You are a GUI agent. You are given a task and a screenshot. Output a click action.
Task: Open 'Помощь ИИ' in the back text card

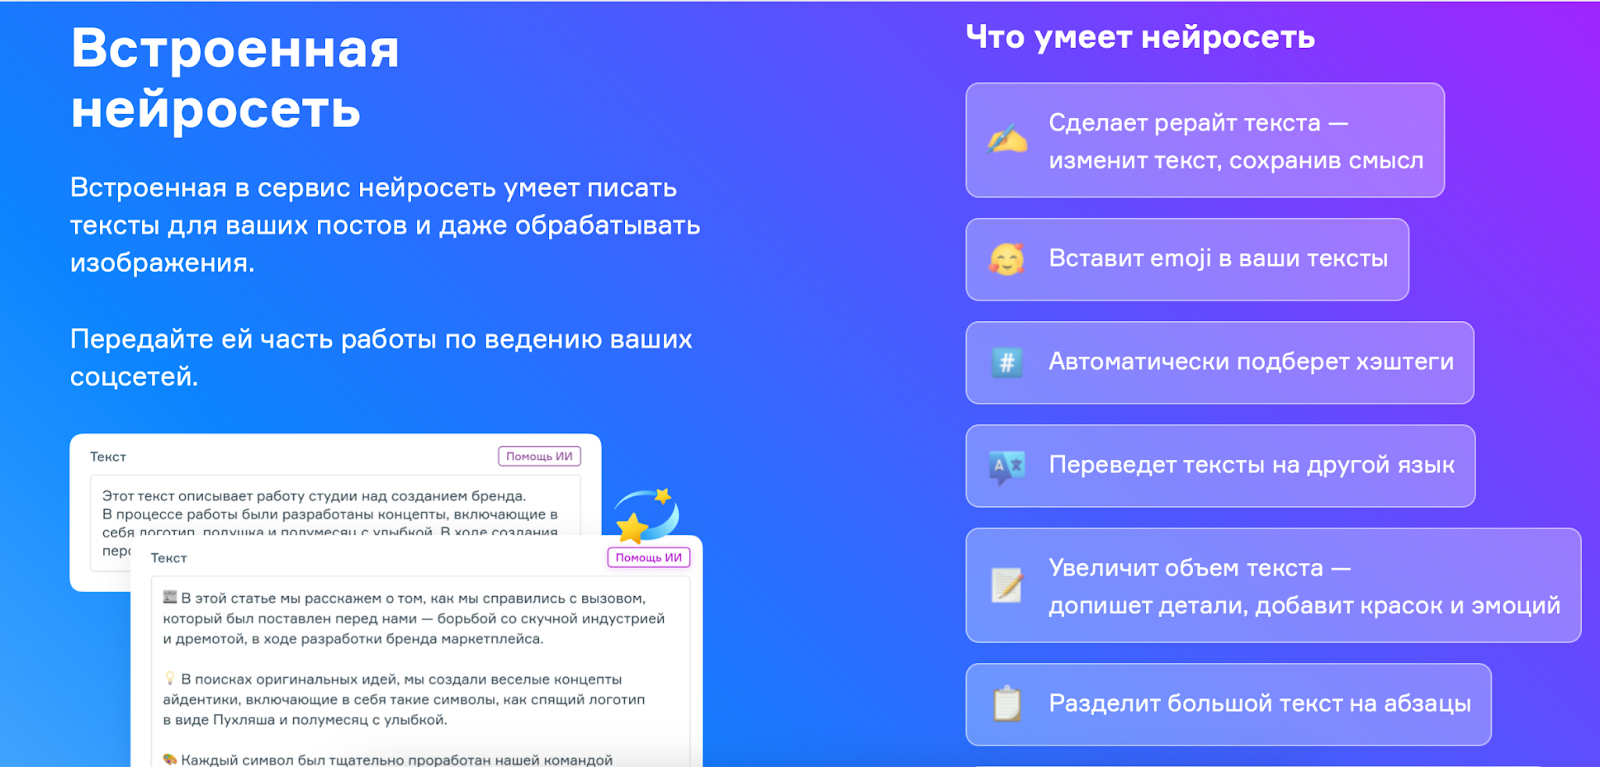click(539, 456)
